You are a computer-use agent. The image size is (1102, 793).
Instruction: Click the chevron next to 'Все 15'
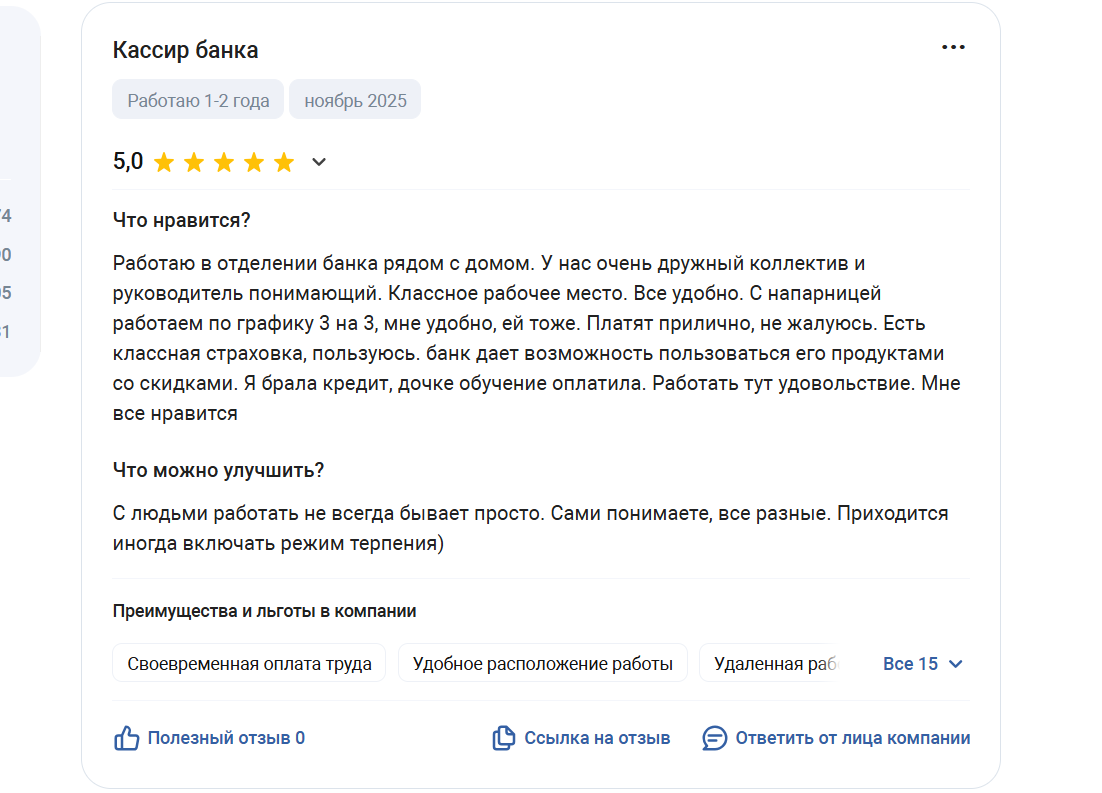coord(955,664)
